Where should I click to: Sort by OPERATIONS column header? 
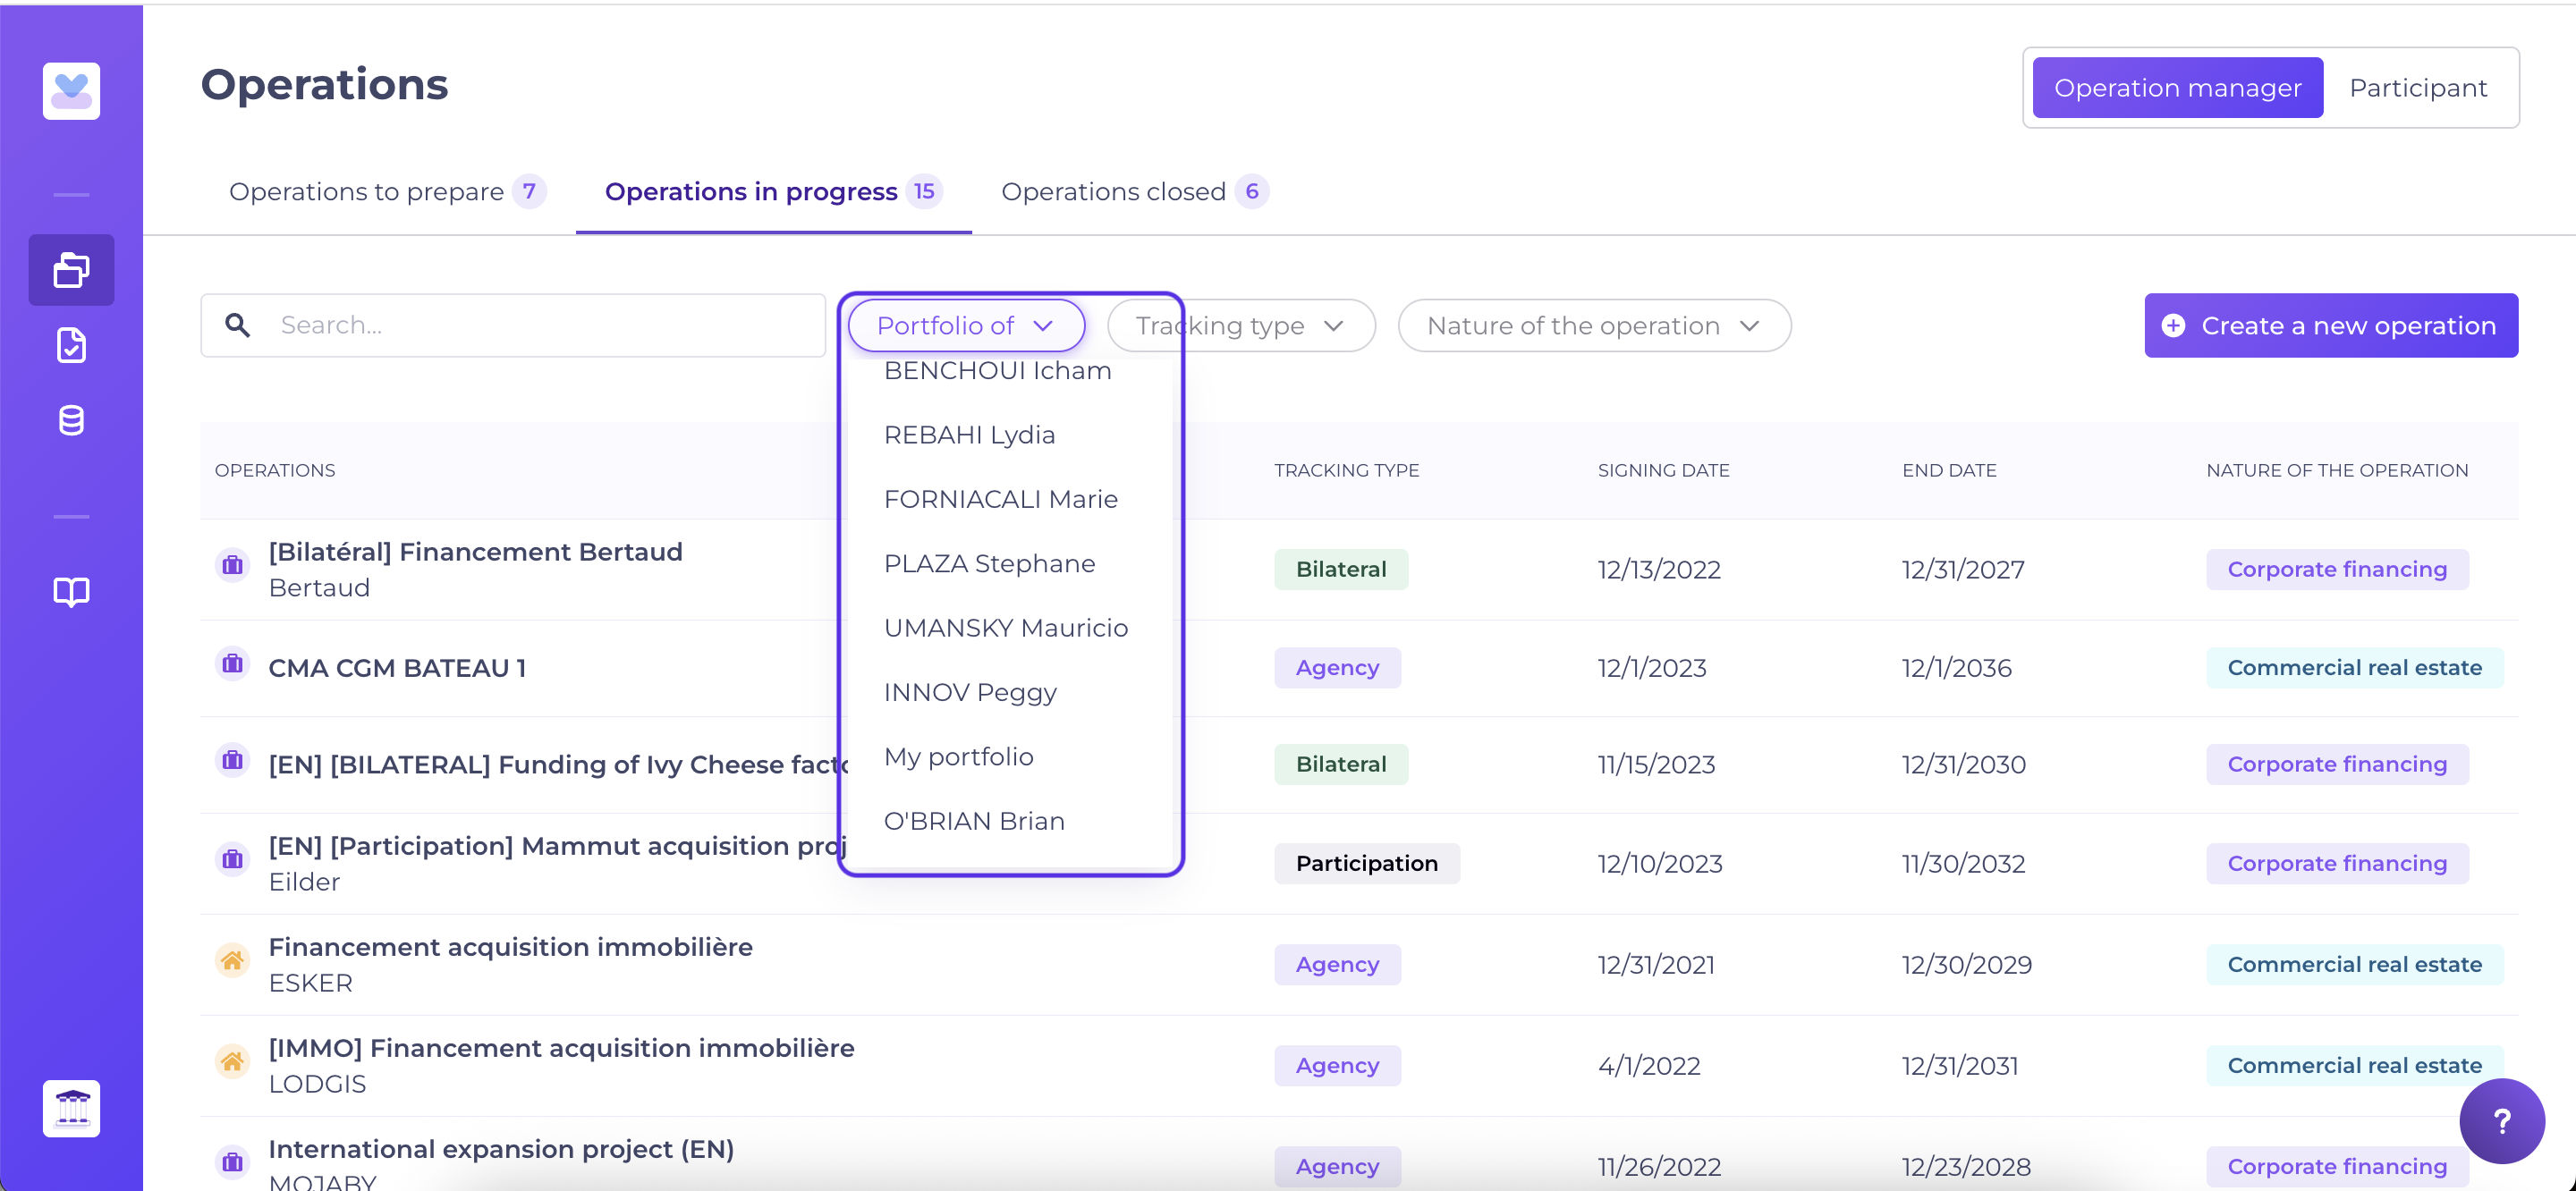coord(275,470)
